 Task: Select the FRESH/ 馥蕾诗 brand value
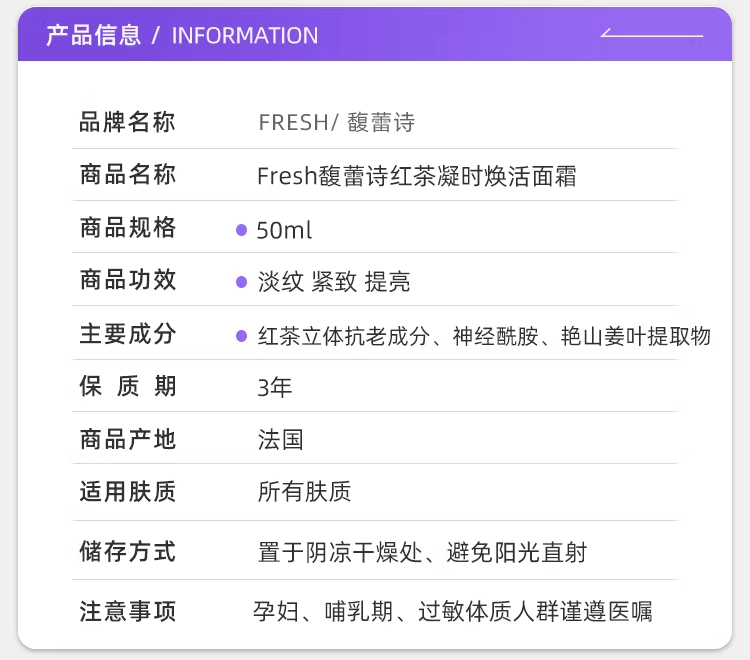[x=336, y=123]
